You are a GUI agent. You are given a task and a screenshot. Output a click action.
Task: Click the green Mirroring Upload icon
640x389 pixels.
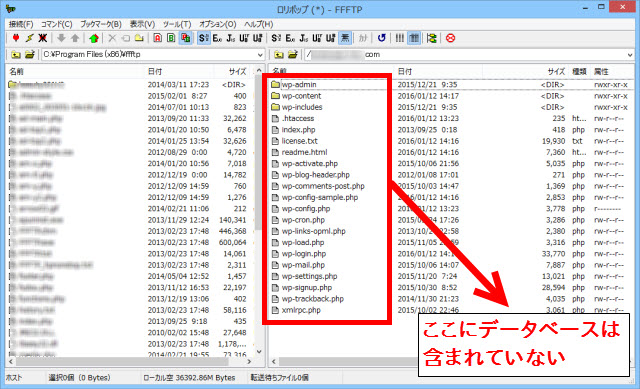click(x=94, y=38)
